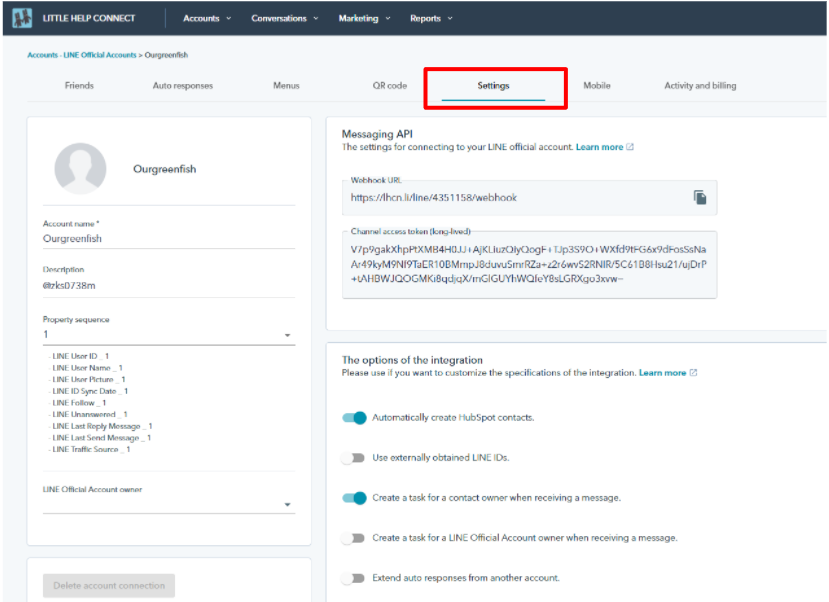Viewport: 829px width, 602px height.
Task: Open the Property sequence dropdown
Action: pyautogui.click(x=169, y=335)
